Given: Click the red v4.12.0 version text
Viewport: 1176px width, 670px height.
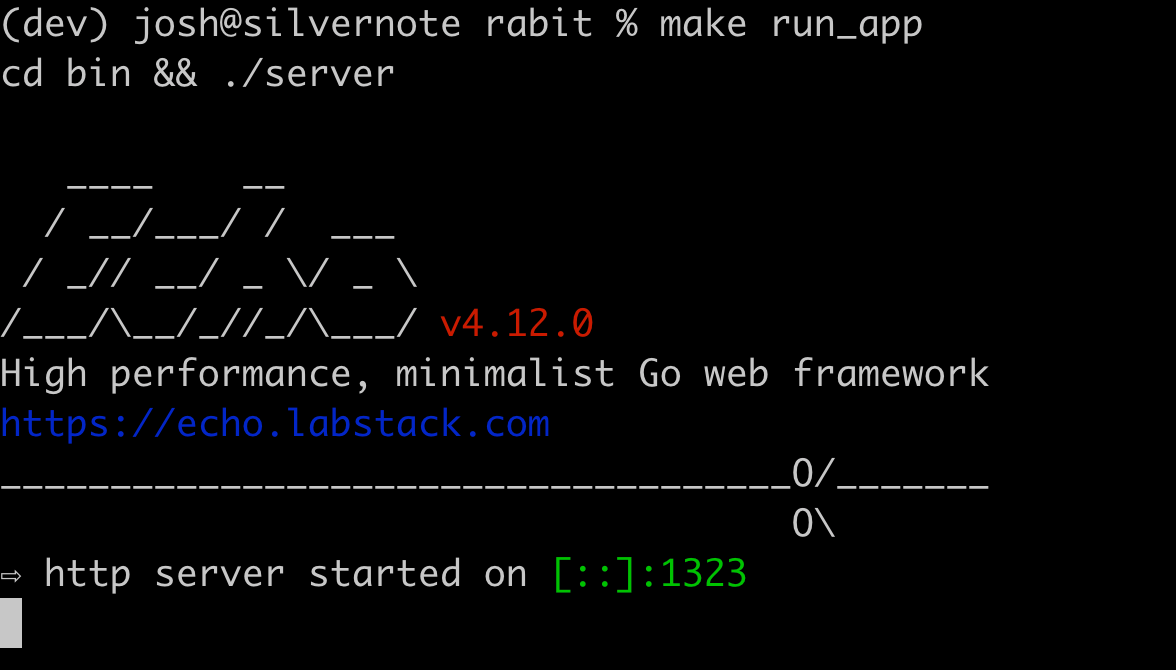Looking at the screenshot, I should coord(517,324).
